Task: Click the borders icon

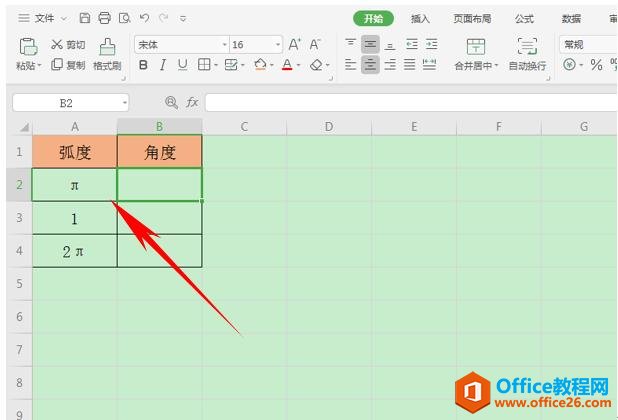Action: [204, 65]
